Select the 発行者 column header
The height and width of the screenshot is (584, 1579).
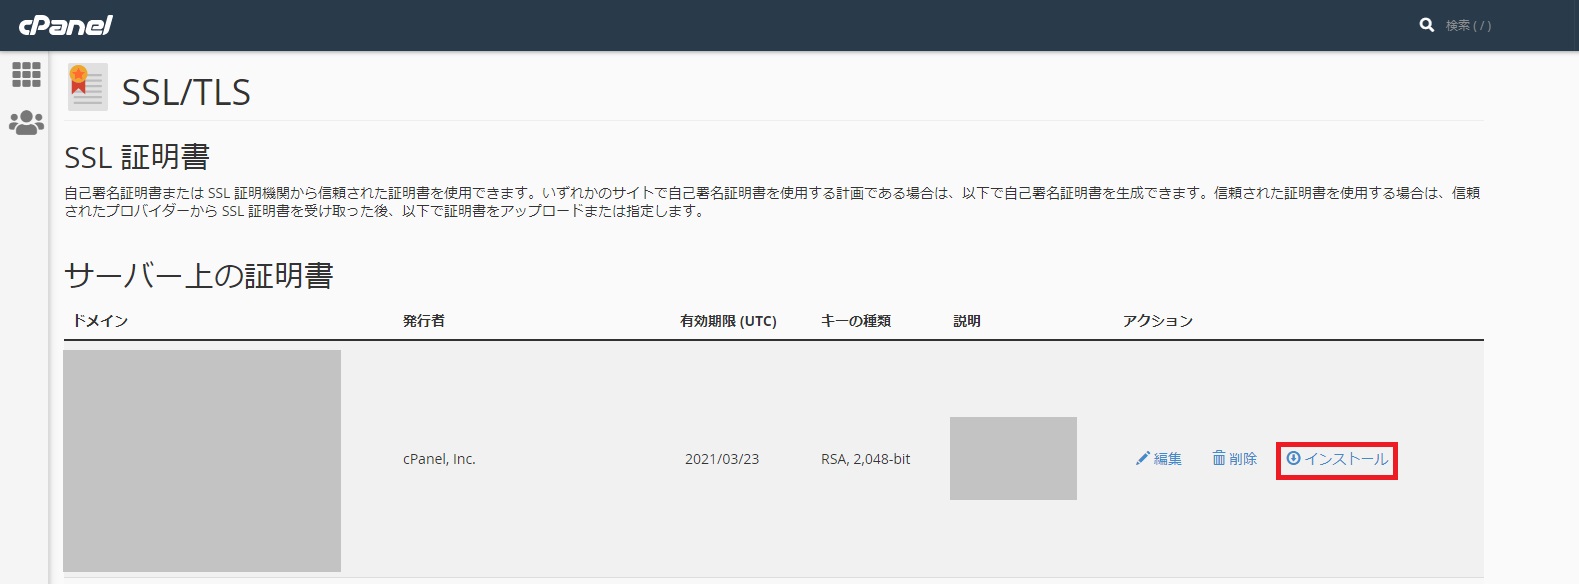click(424, 321)
